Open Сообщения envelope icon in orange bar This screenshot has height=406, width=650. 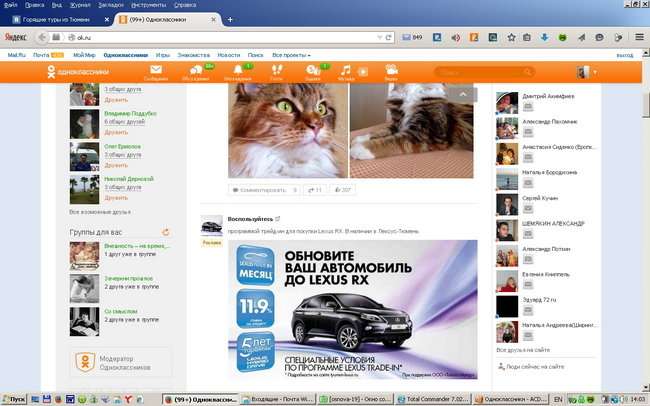tap(156, 72)
